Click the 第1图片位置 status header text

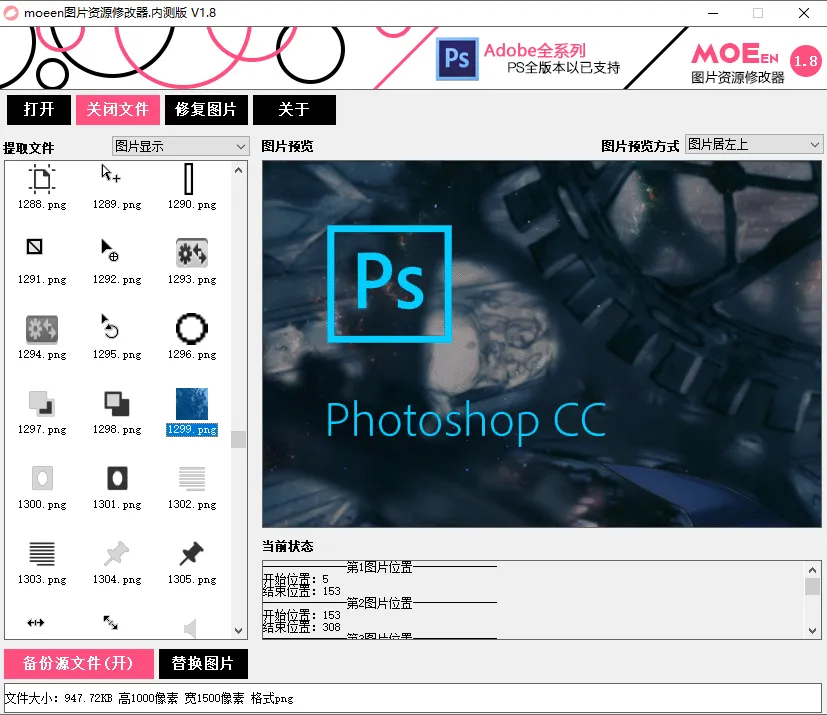pos(379,567)
